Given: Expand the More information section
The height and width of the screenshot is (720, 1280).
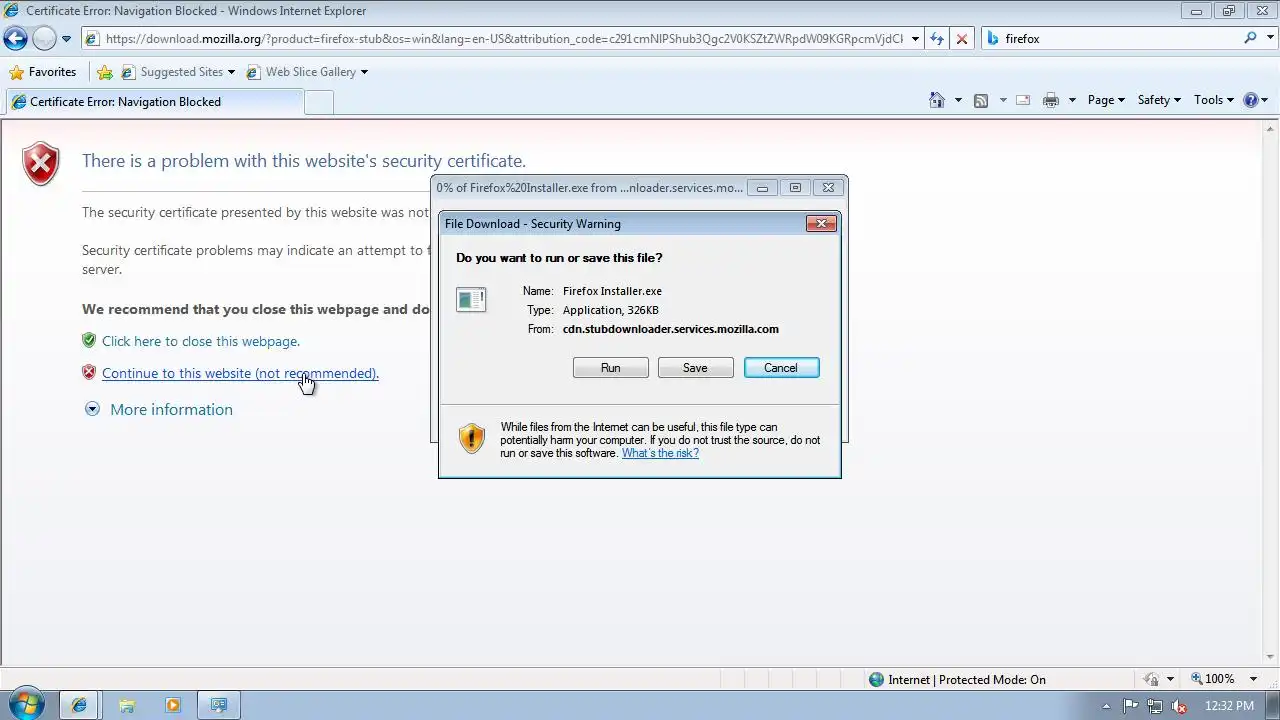Looking at the screenshot, I should (159, 409).
